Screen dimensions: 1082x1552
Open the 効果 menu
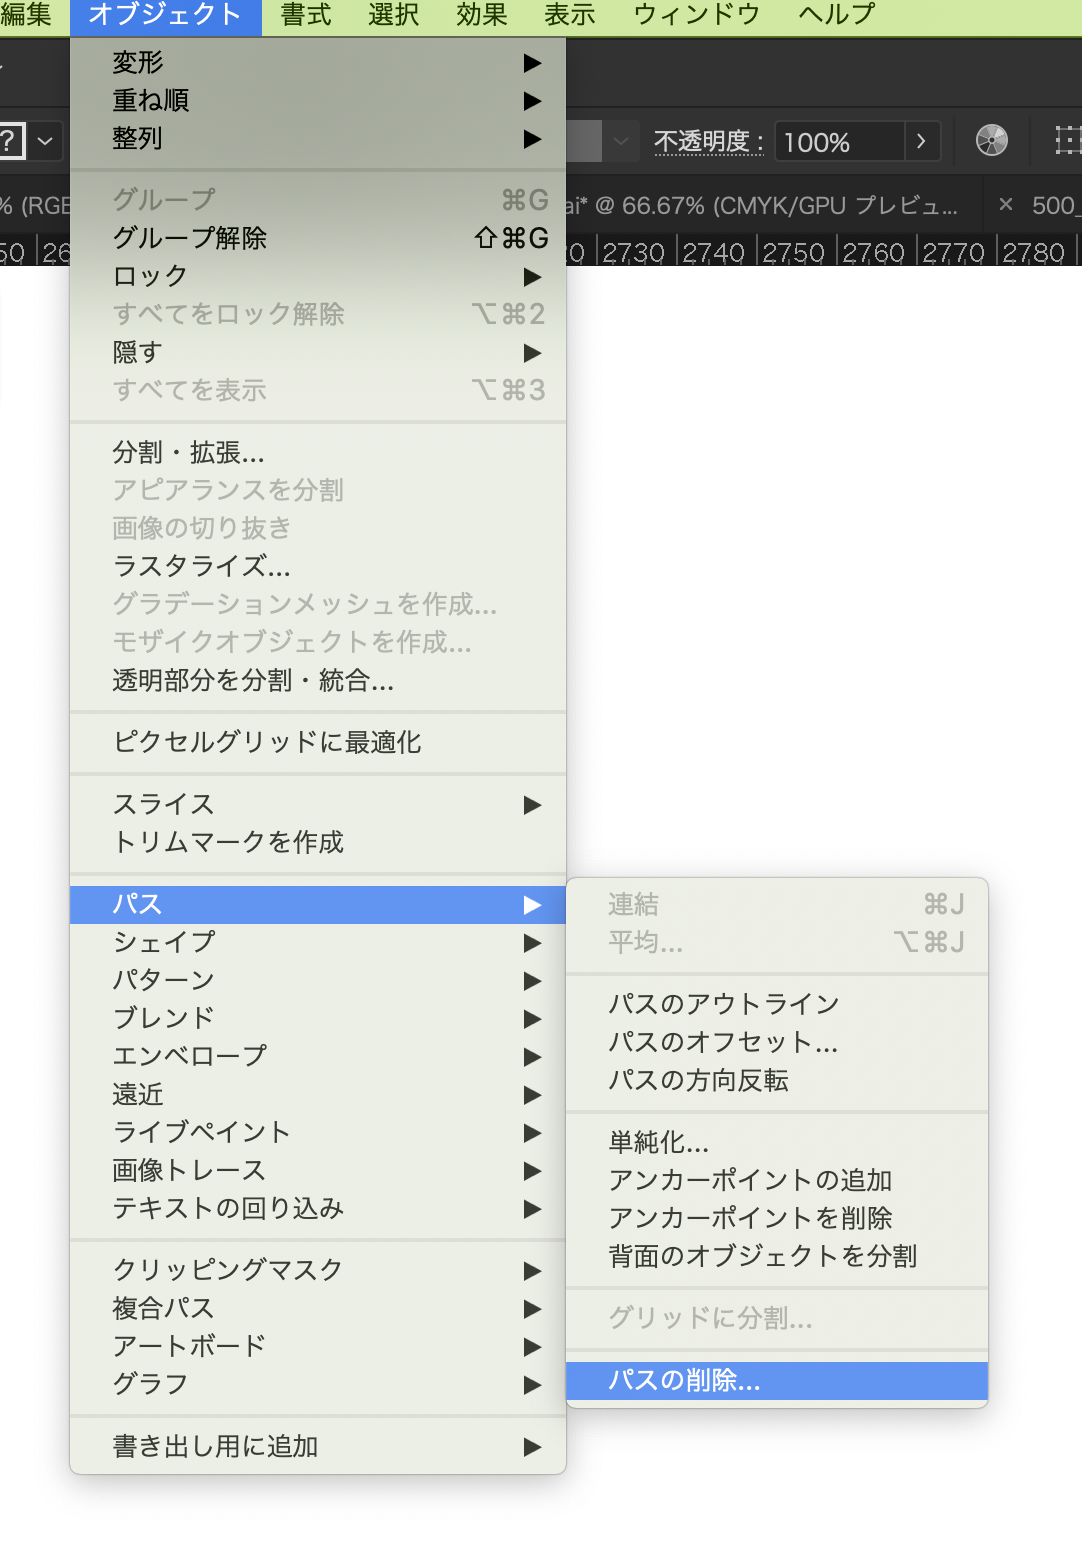pyautogui.click(x=481, y=16)
